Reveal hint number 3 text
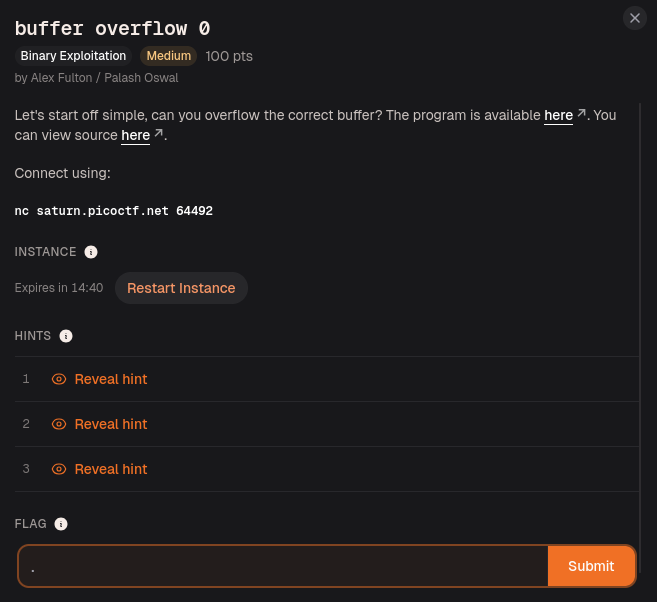The height and width of the screenshot is (602, 657). [111, 469]
